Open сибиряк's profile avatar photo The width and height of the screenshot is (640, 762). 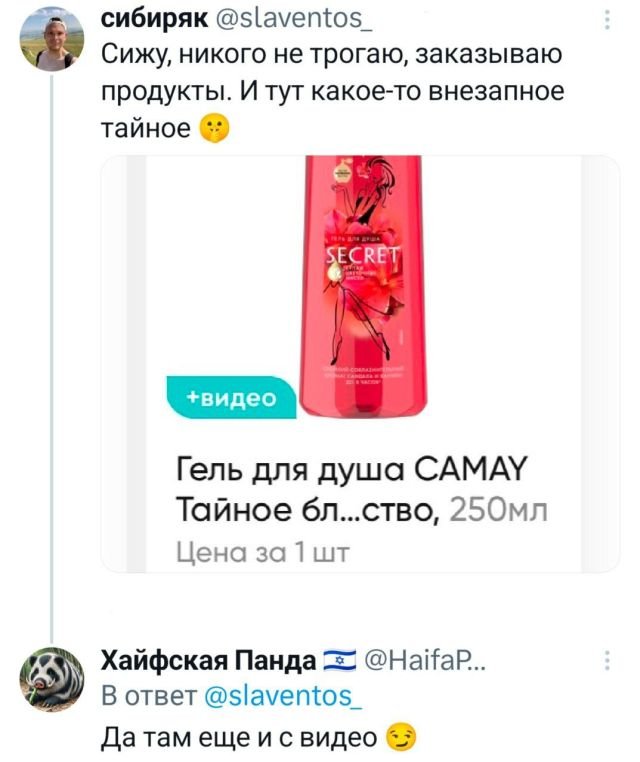tap(52, 40)
